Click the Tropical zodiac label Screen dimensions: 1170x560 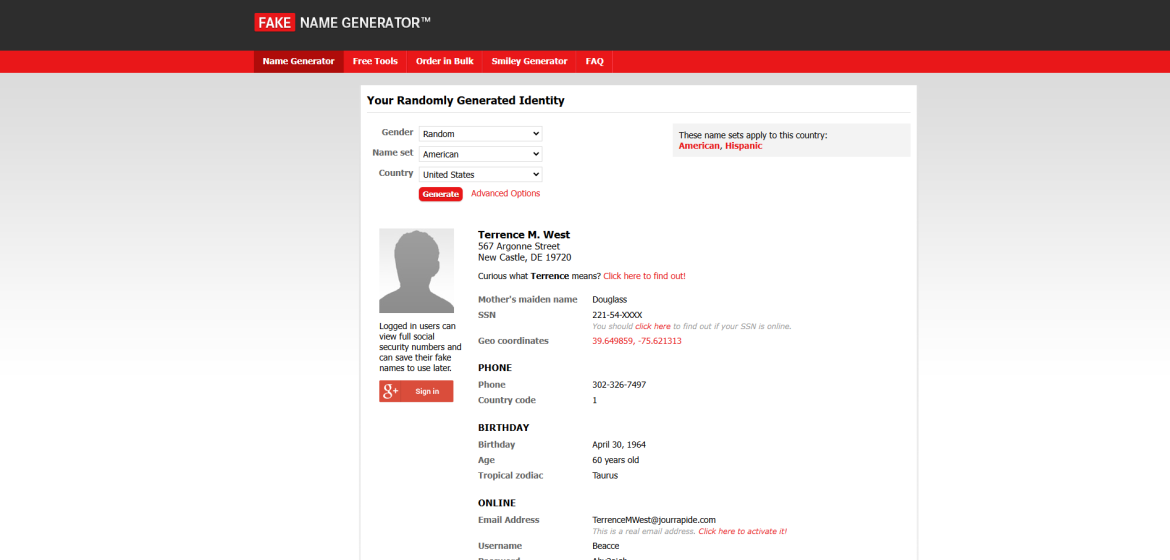[x=512, y=475]
